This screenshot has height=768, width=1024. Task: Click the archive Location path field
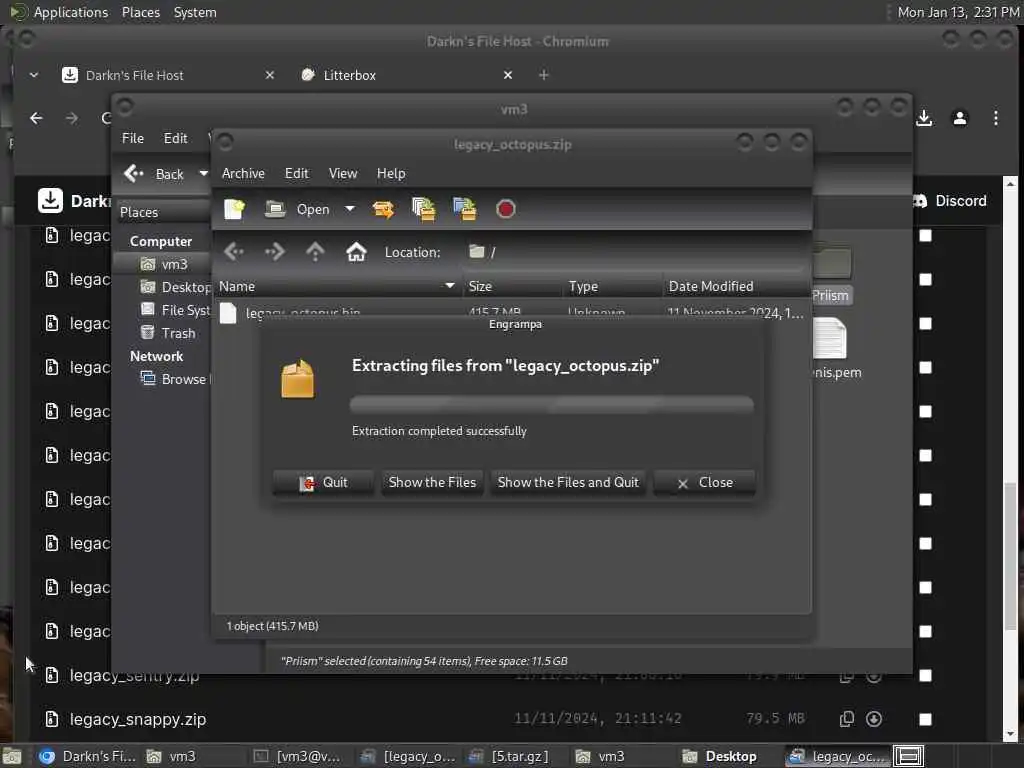coord(633,252)
